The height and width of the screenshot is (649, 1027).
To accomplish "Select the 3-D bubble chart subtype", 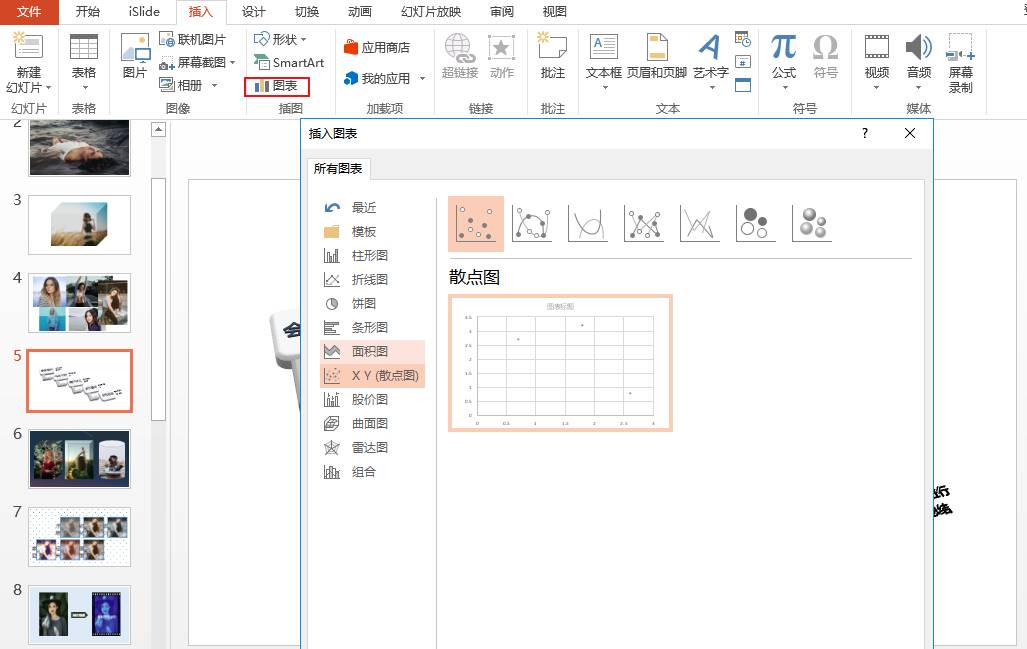I will point(811,222).
